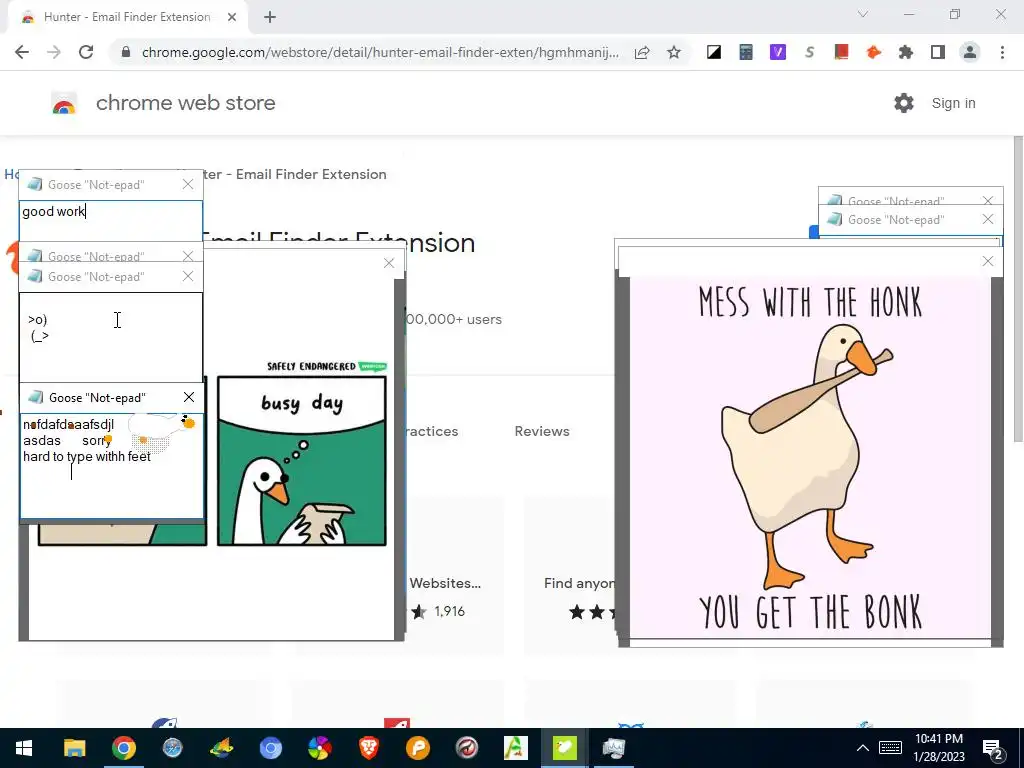
Task: Click the 'busy day' goose comic panel
Action: pyautogui.click(x=302, y=460)
